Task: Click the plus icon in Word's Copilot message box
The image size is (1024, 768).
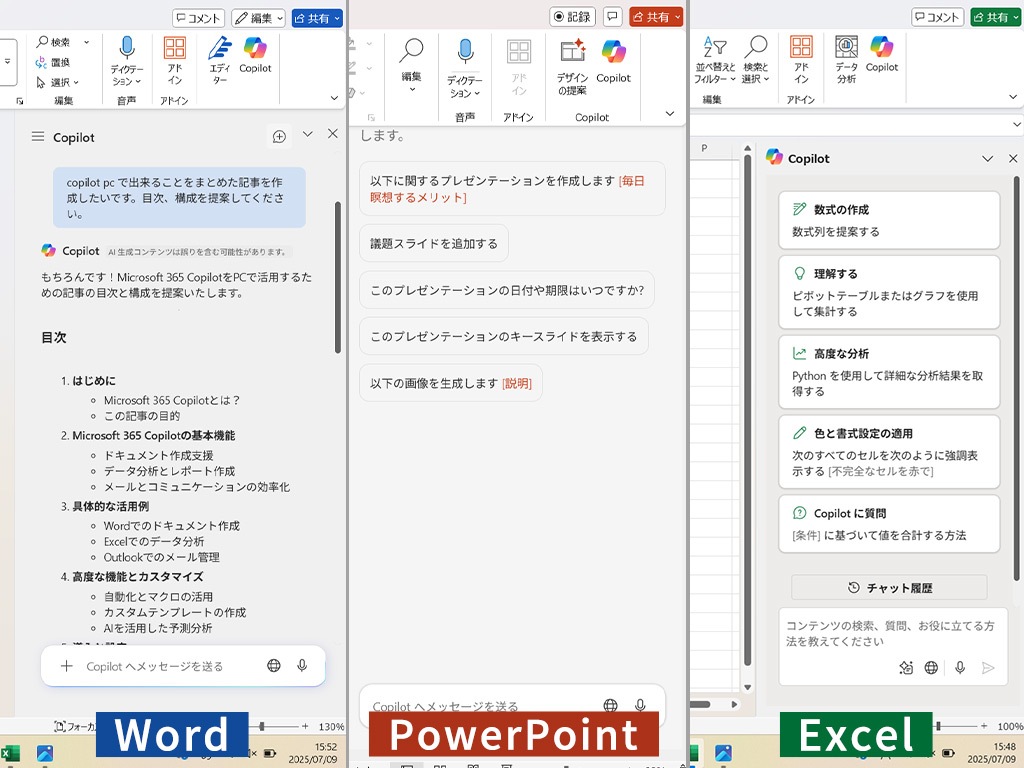Action: (67, 665)
